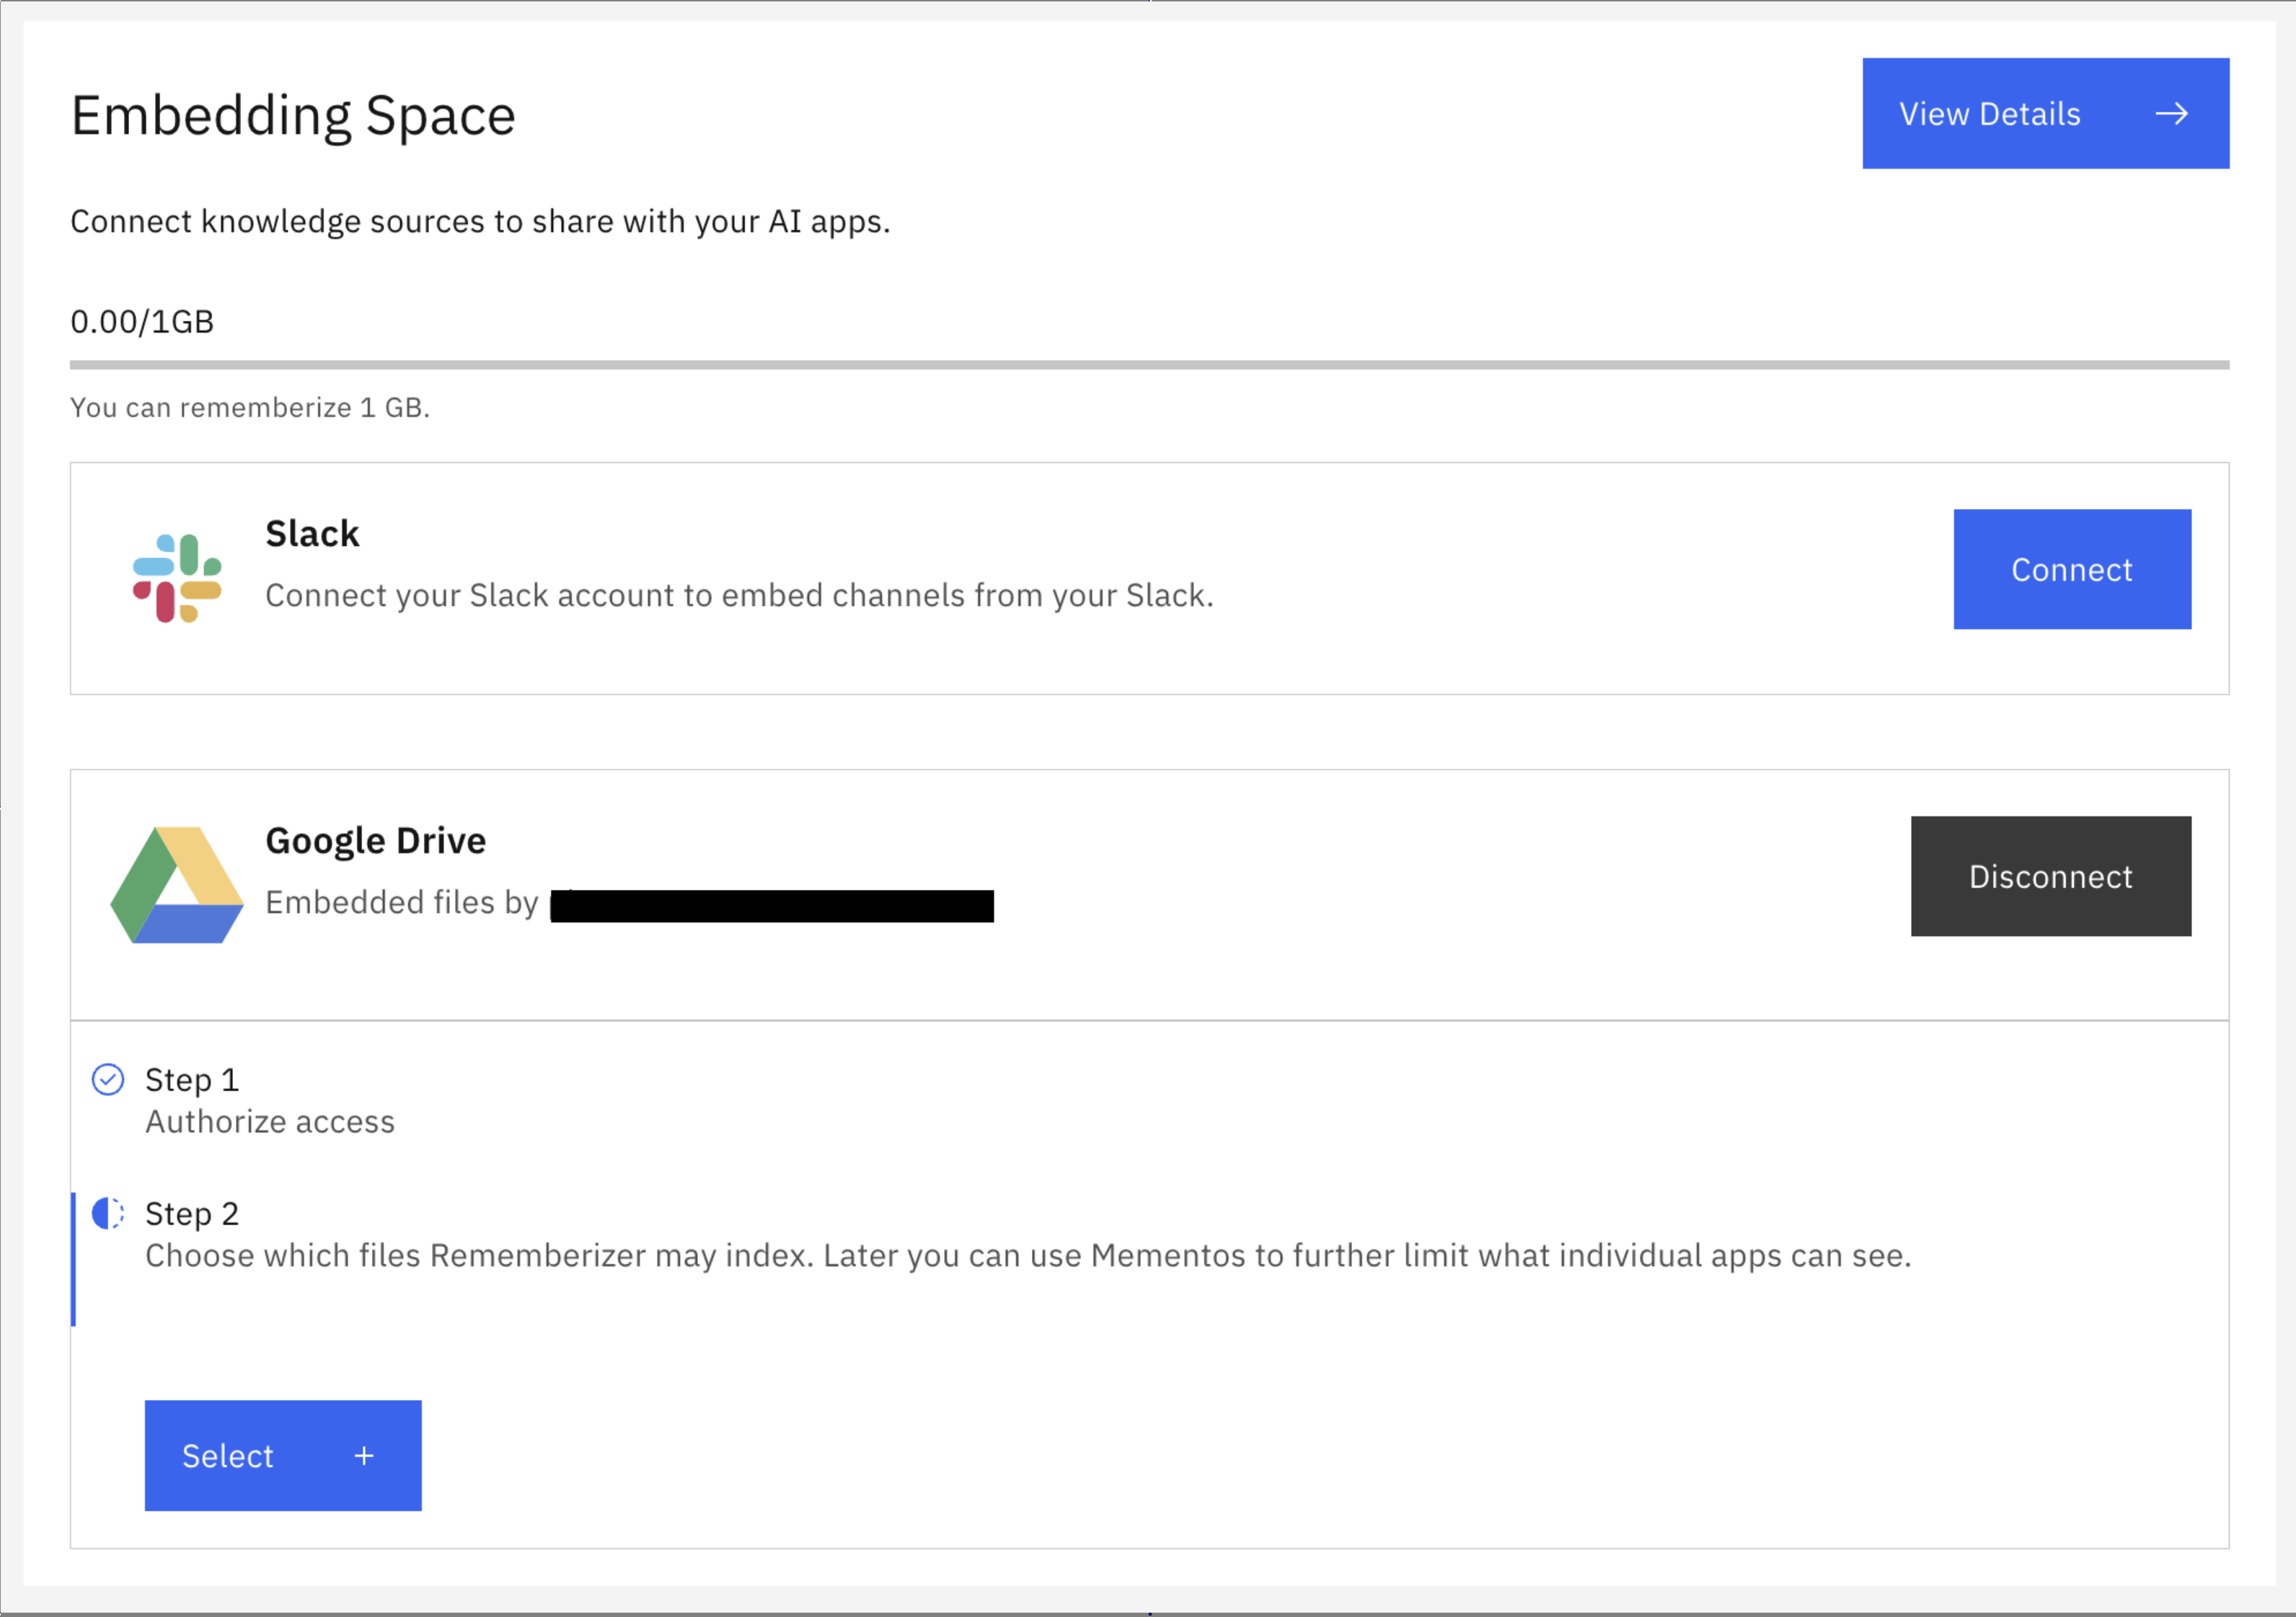Click the plus icon in the Select button
The image size is (2296, 1617).
tap(364, 1456)
